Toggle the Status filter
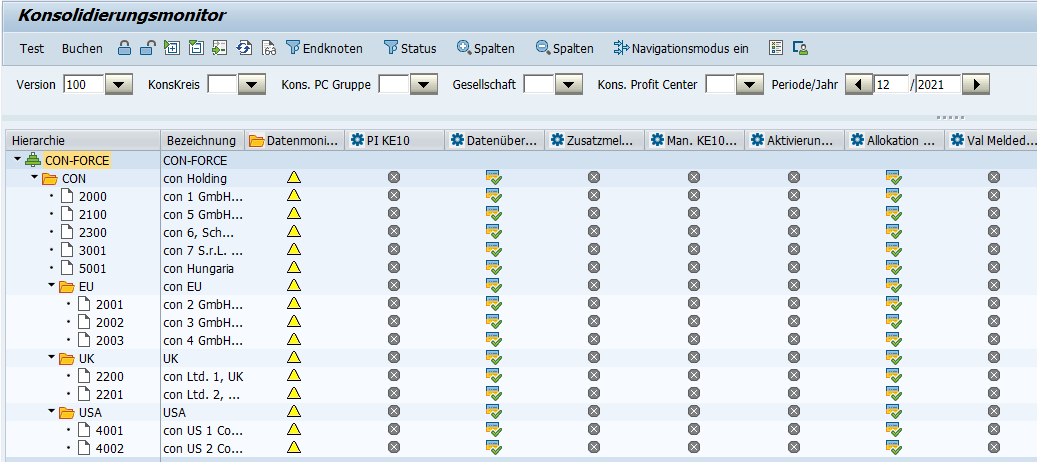The image size is (1037, 462). pyautogui.click(x=410, y=48)
